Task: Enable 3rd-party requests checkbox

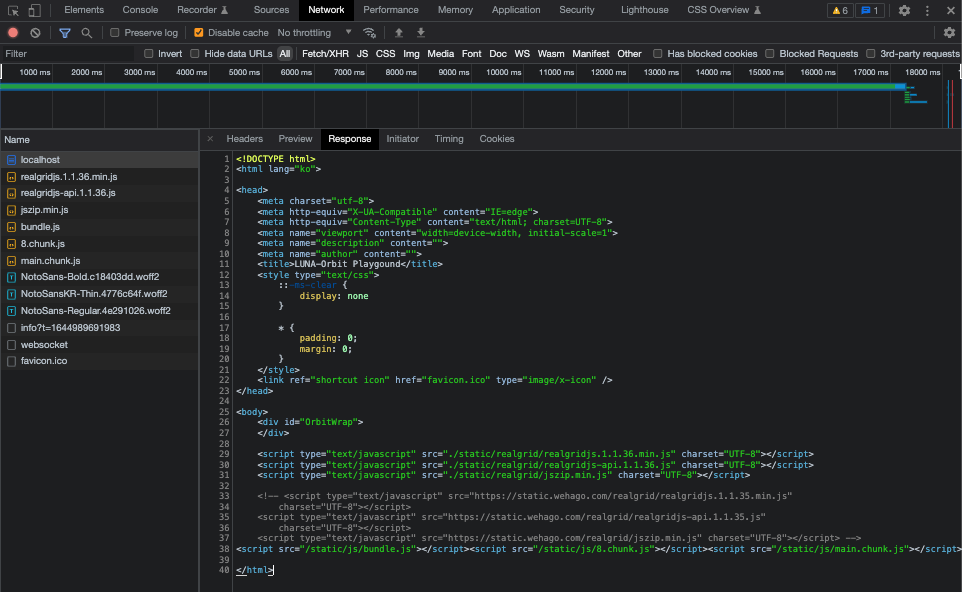Action: pos(871,54)
